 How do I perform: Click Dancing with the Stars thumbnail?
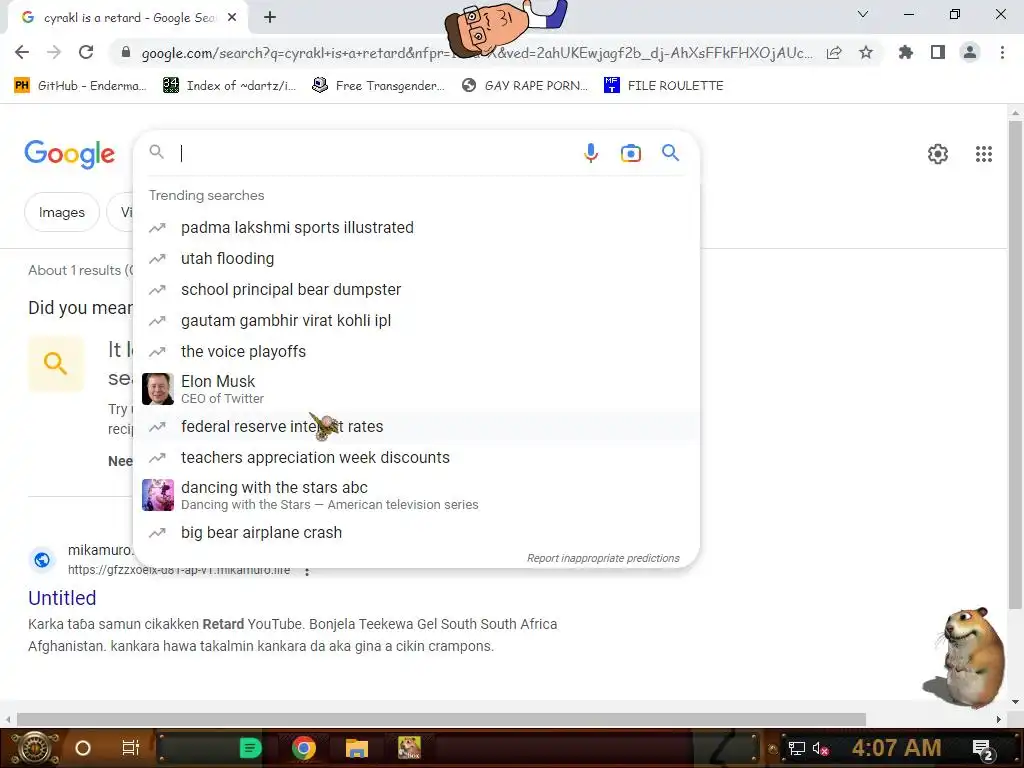coord(158,495)
